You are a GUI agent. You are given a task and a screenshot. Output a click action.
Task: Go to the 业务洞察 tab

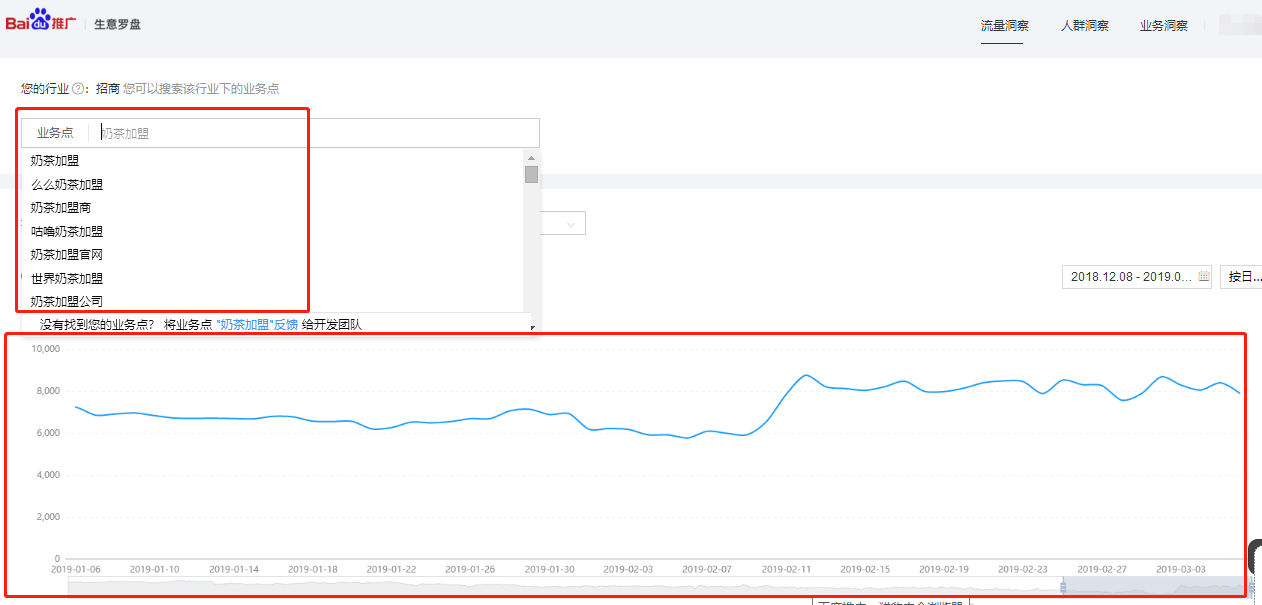coord(1163,26)
